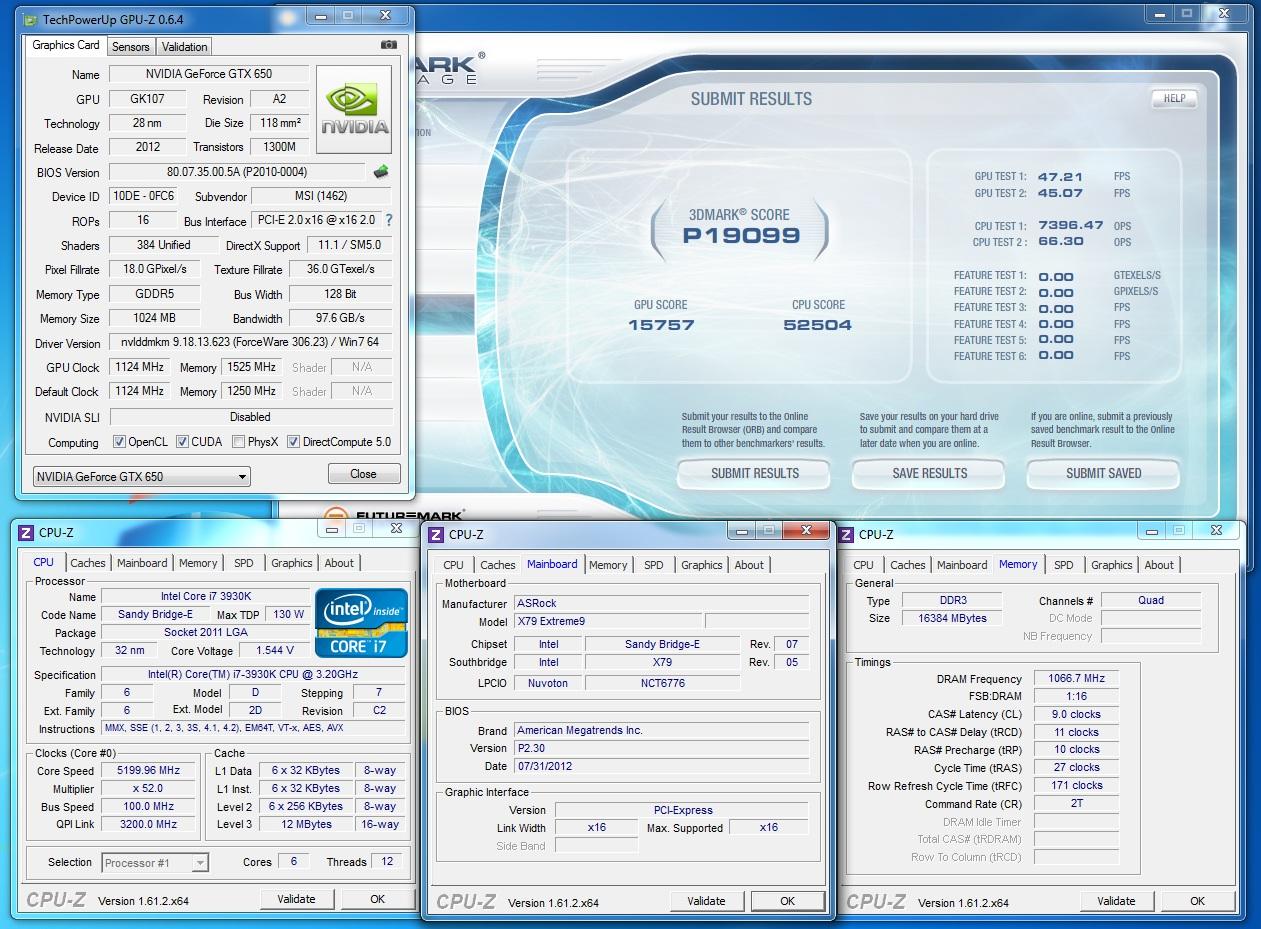Click OK in the Memory window

click(x=1197, y=901)
